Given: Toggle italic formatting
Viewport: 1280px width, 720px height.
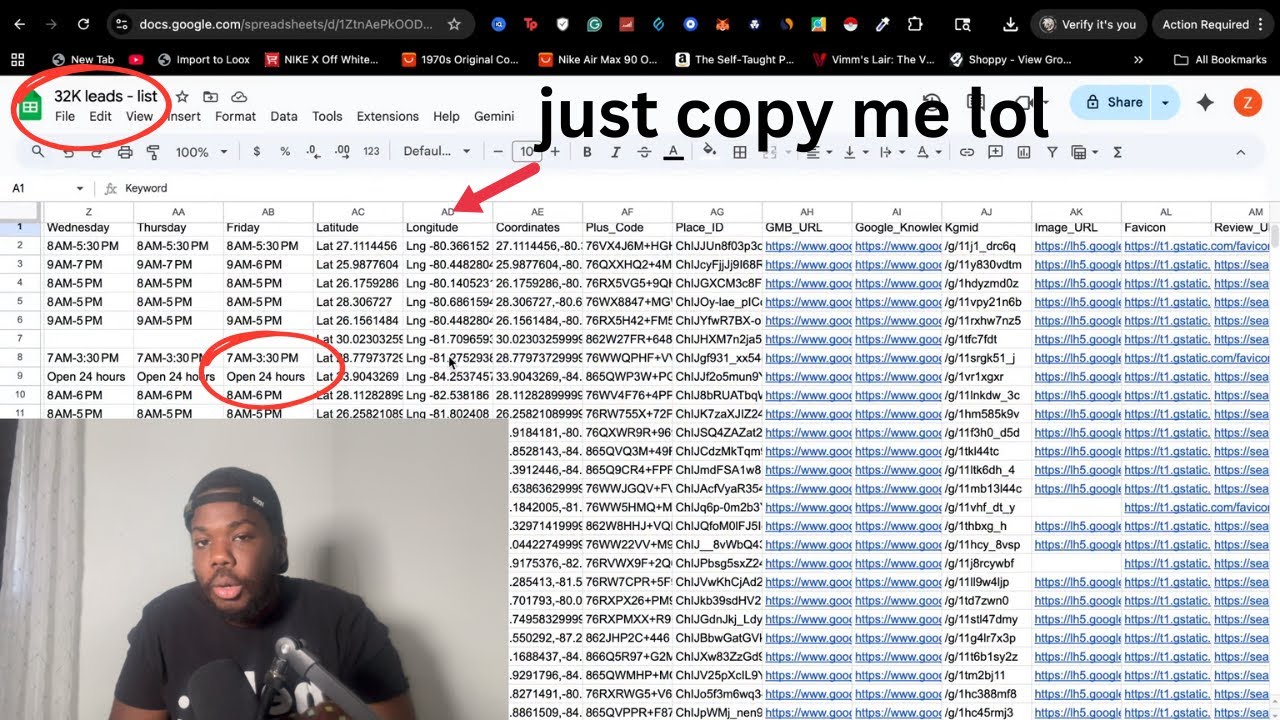Looking at the screenshot, I should [615, 152].
